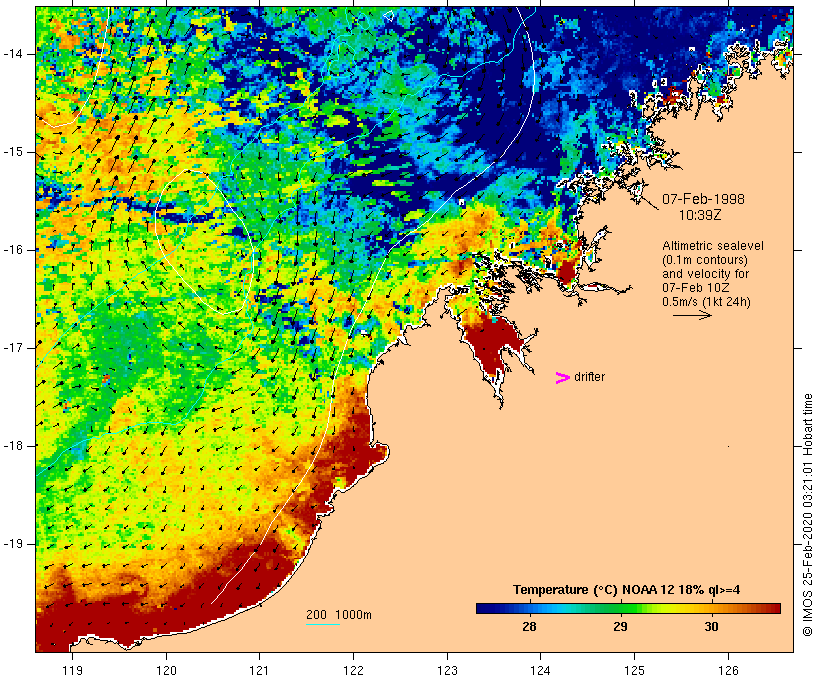Screen dimensions: 820x680
Task: Click the latitude label -18
Action: click(13, 446)
